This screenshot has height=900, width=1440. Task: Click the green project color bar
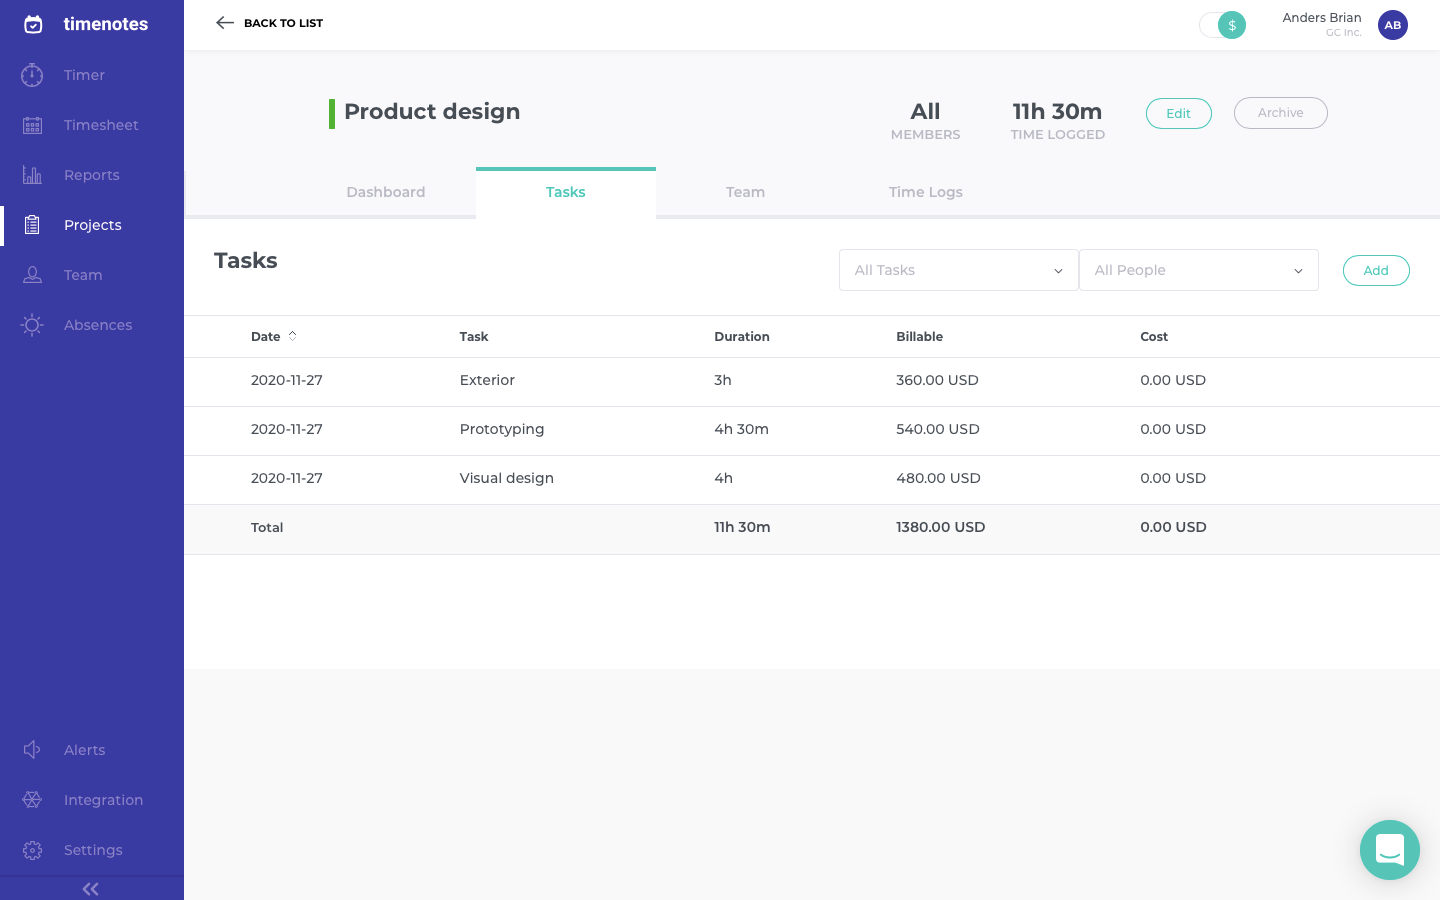(x=332, y=114)
